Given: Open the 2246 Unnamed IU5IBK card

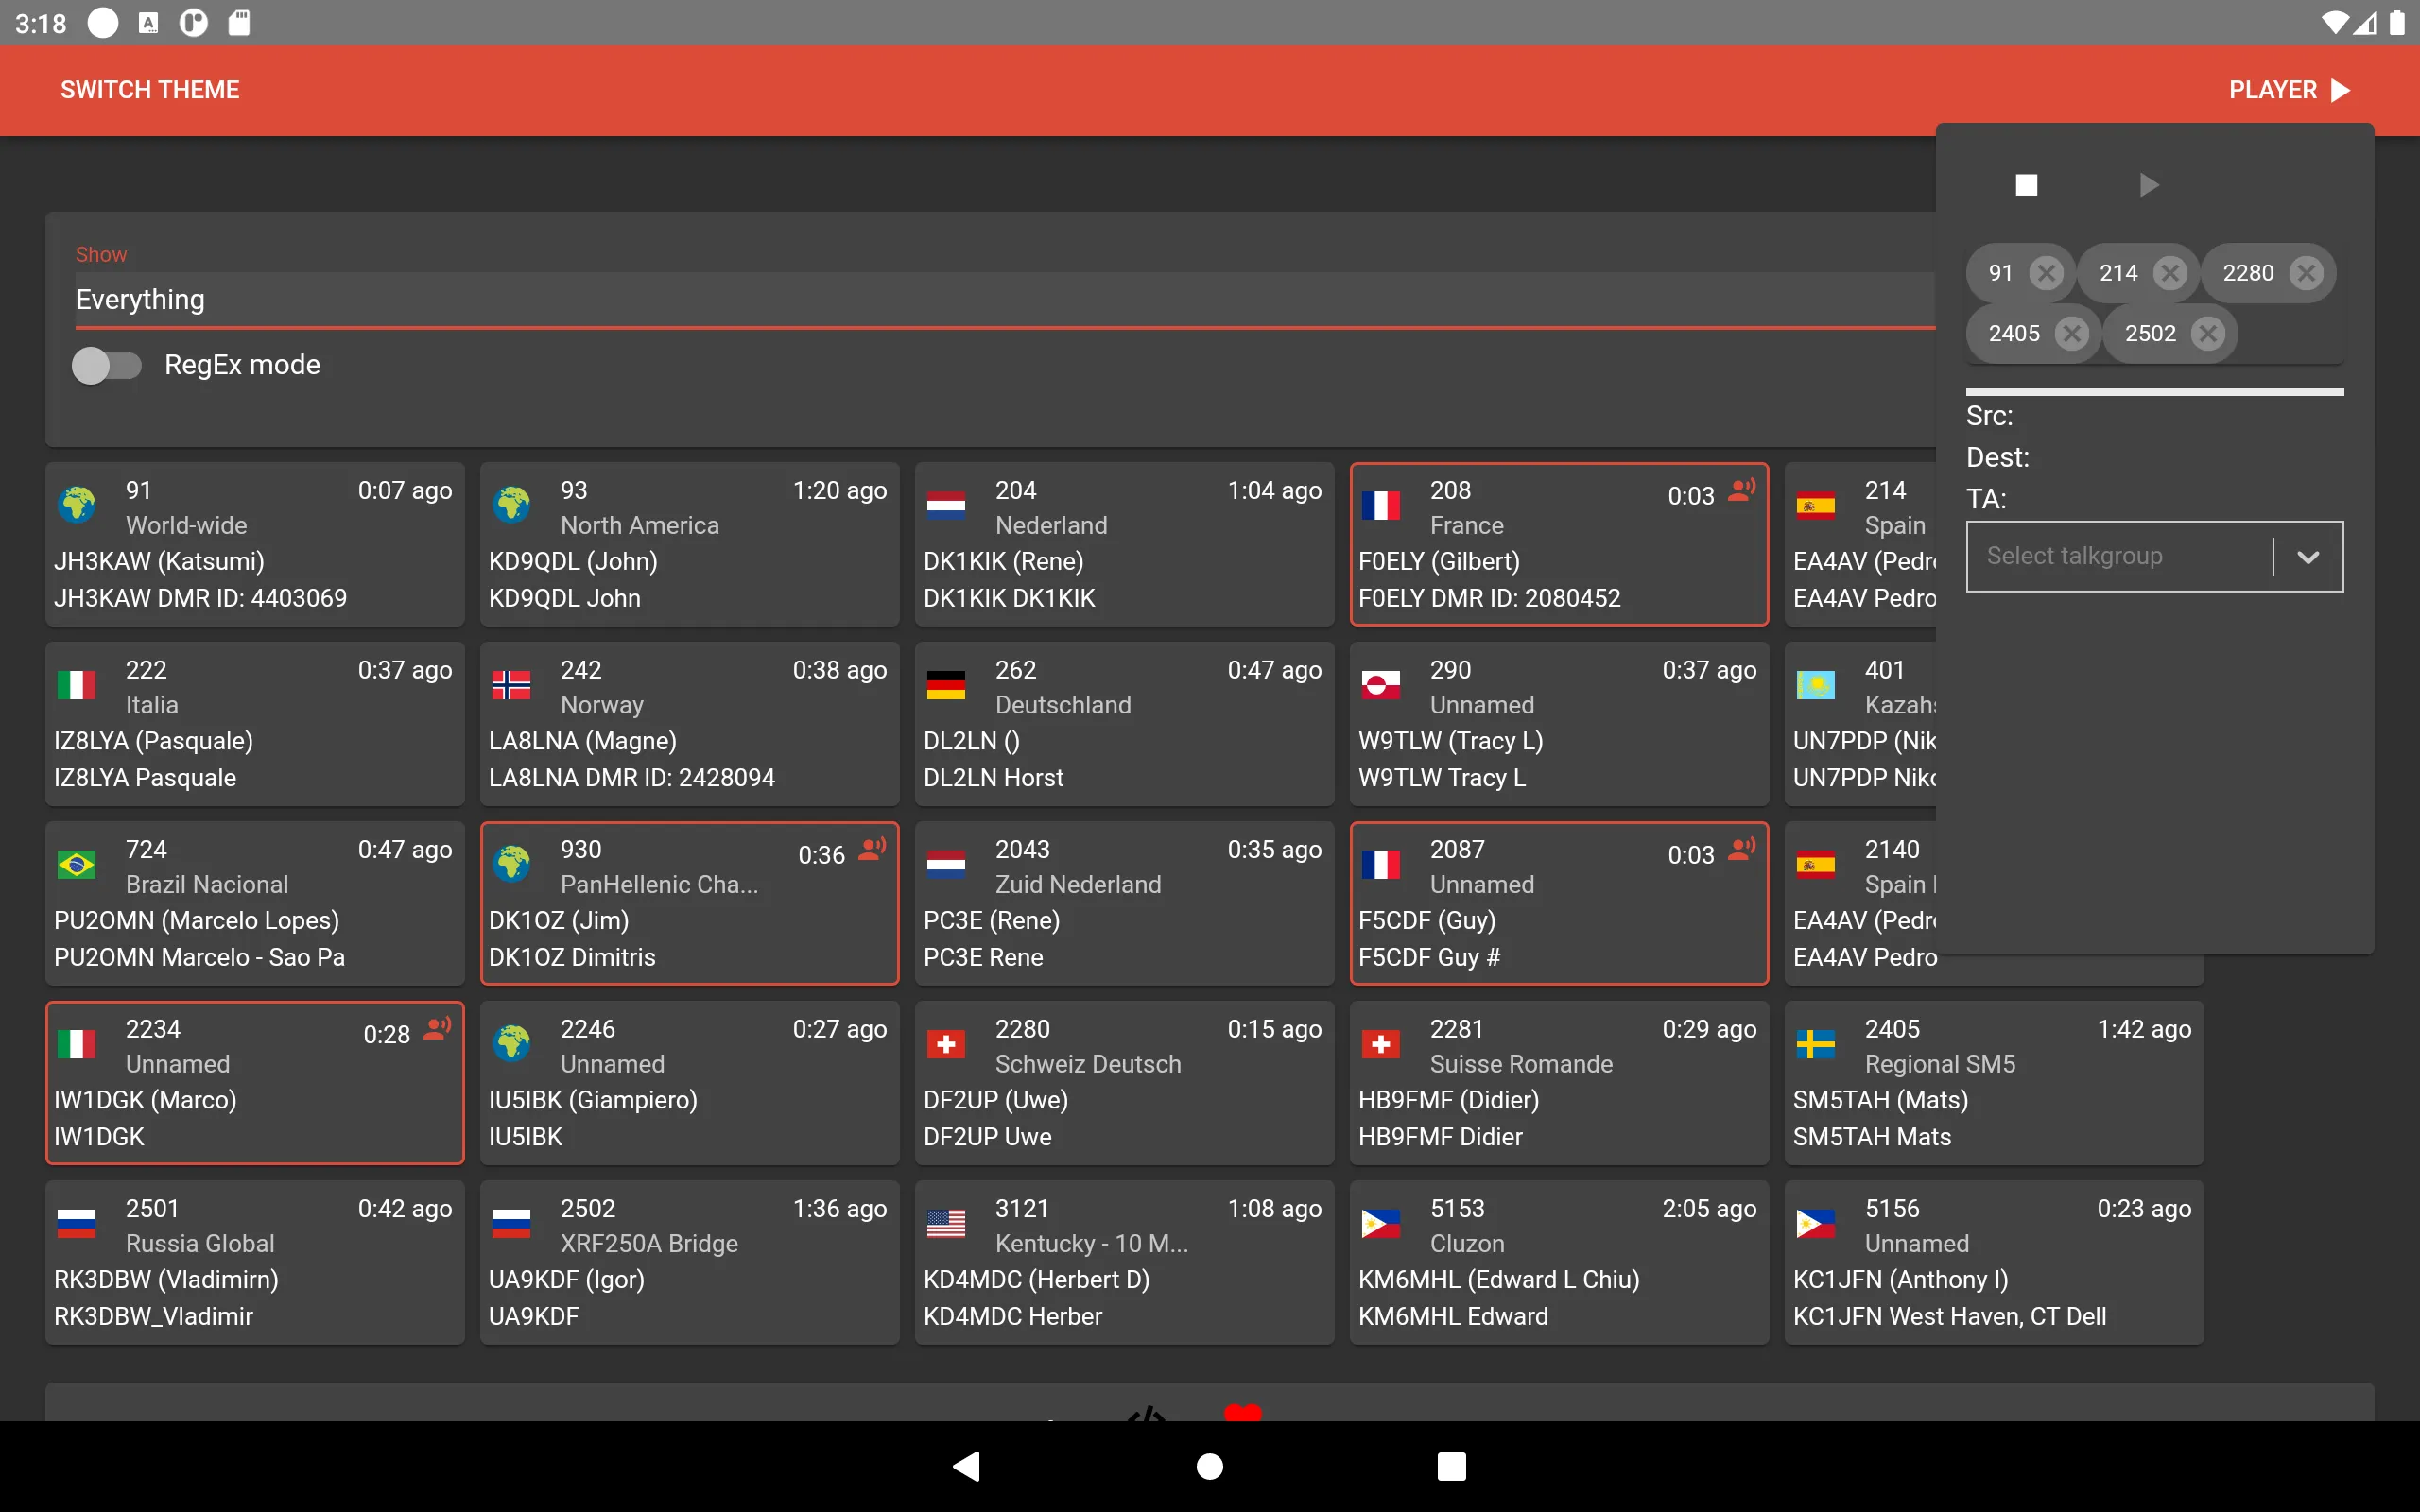Looking at the screenshot, I should [689, 1083].
